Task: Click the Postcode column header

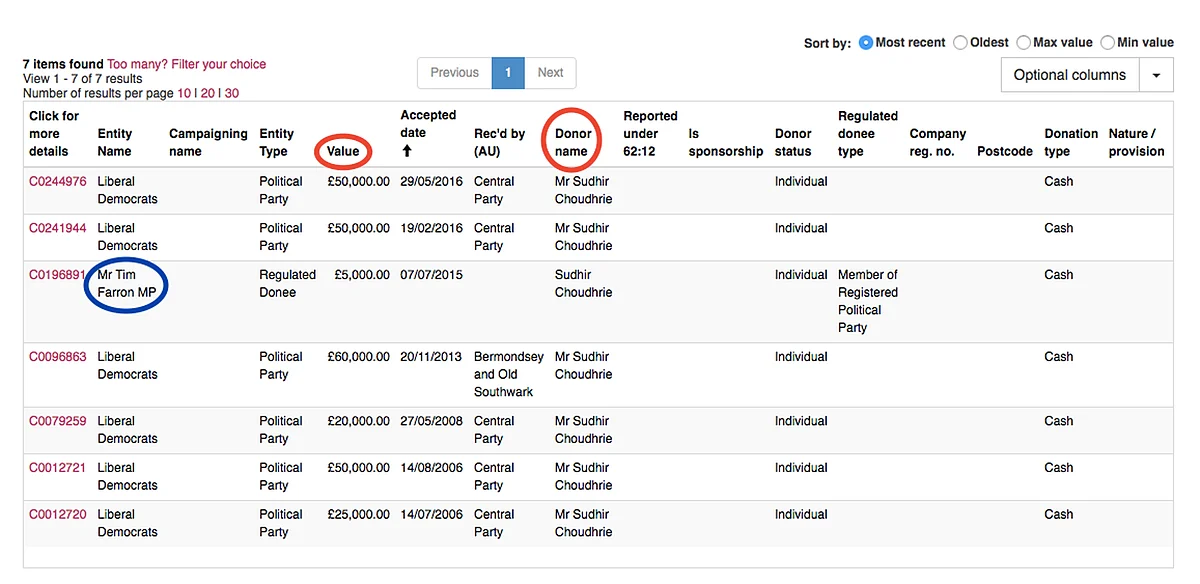Action: tap(1005, 152)
